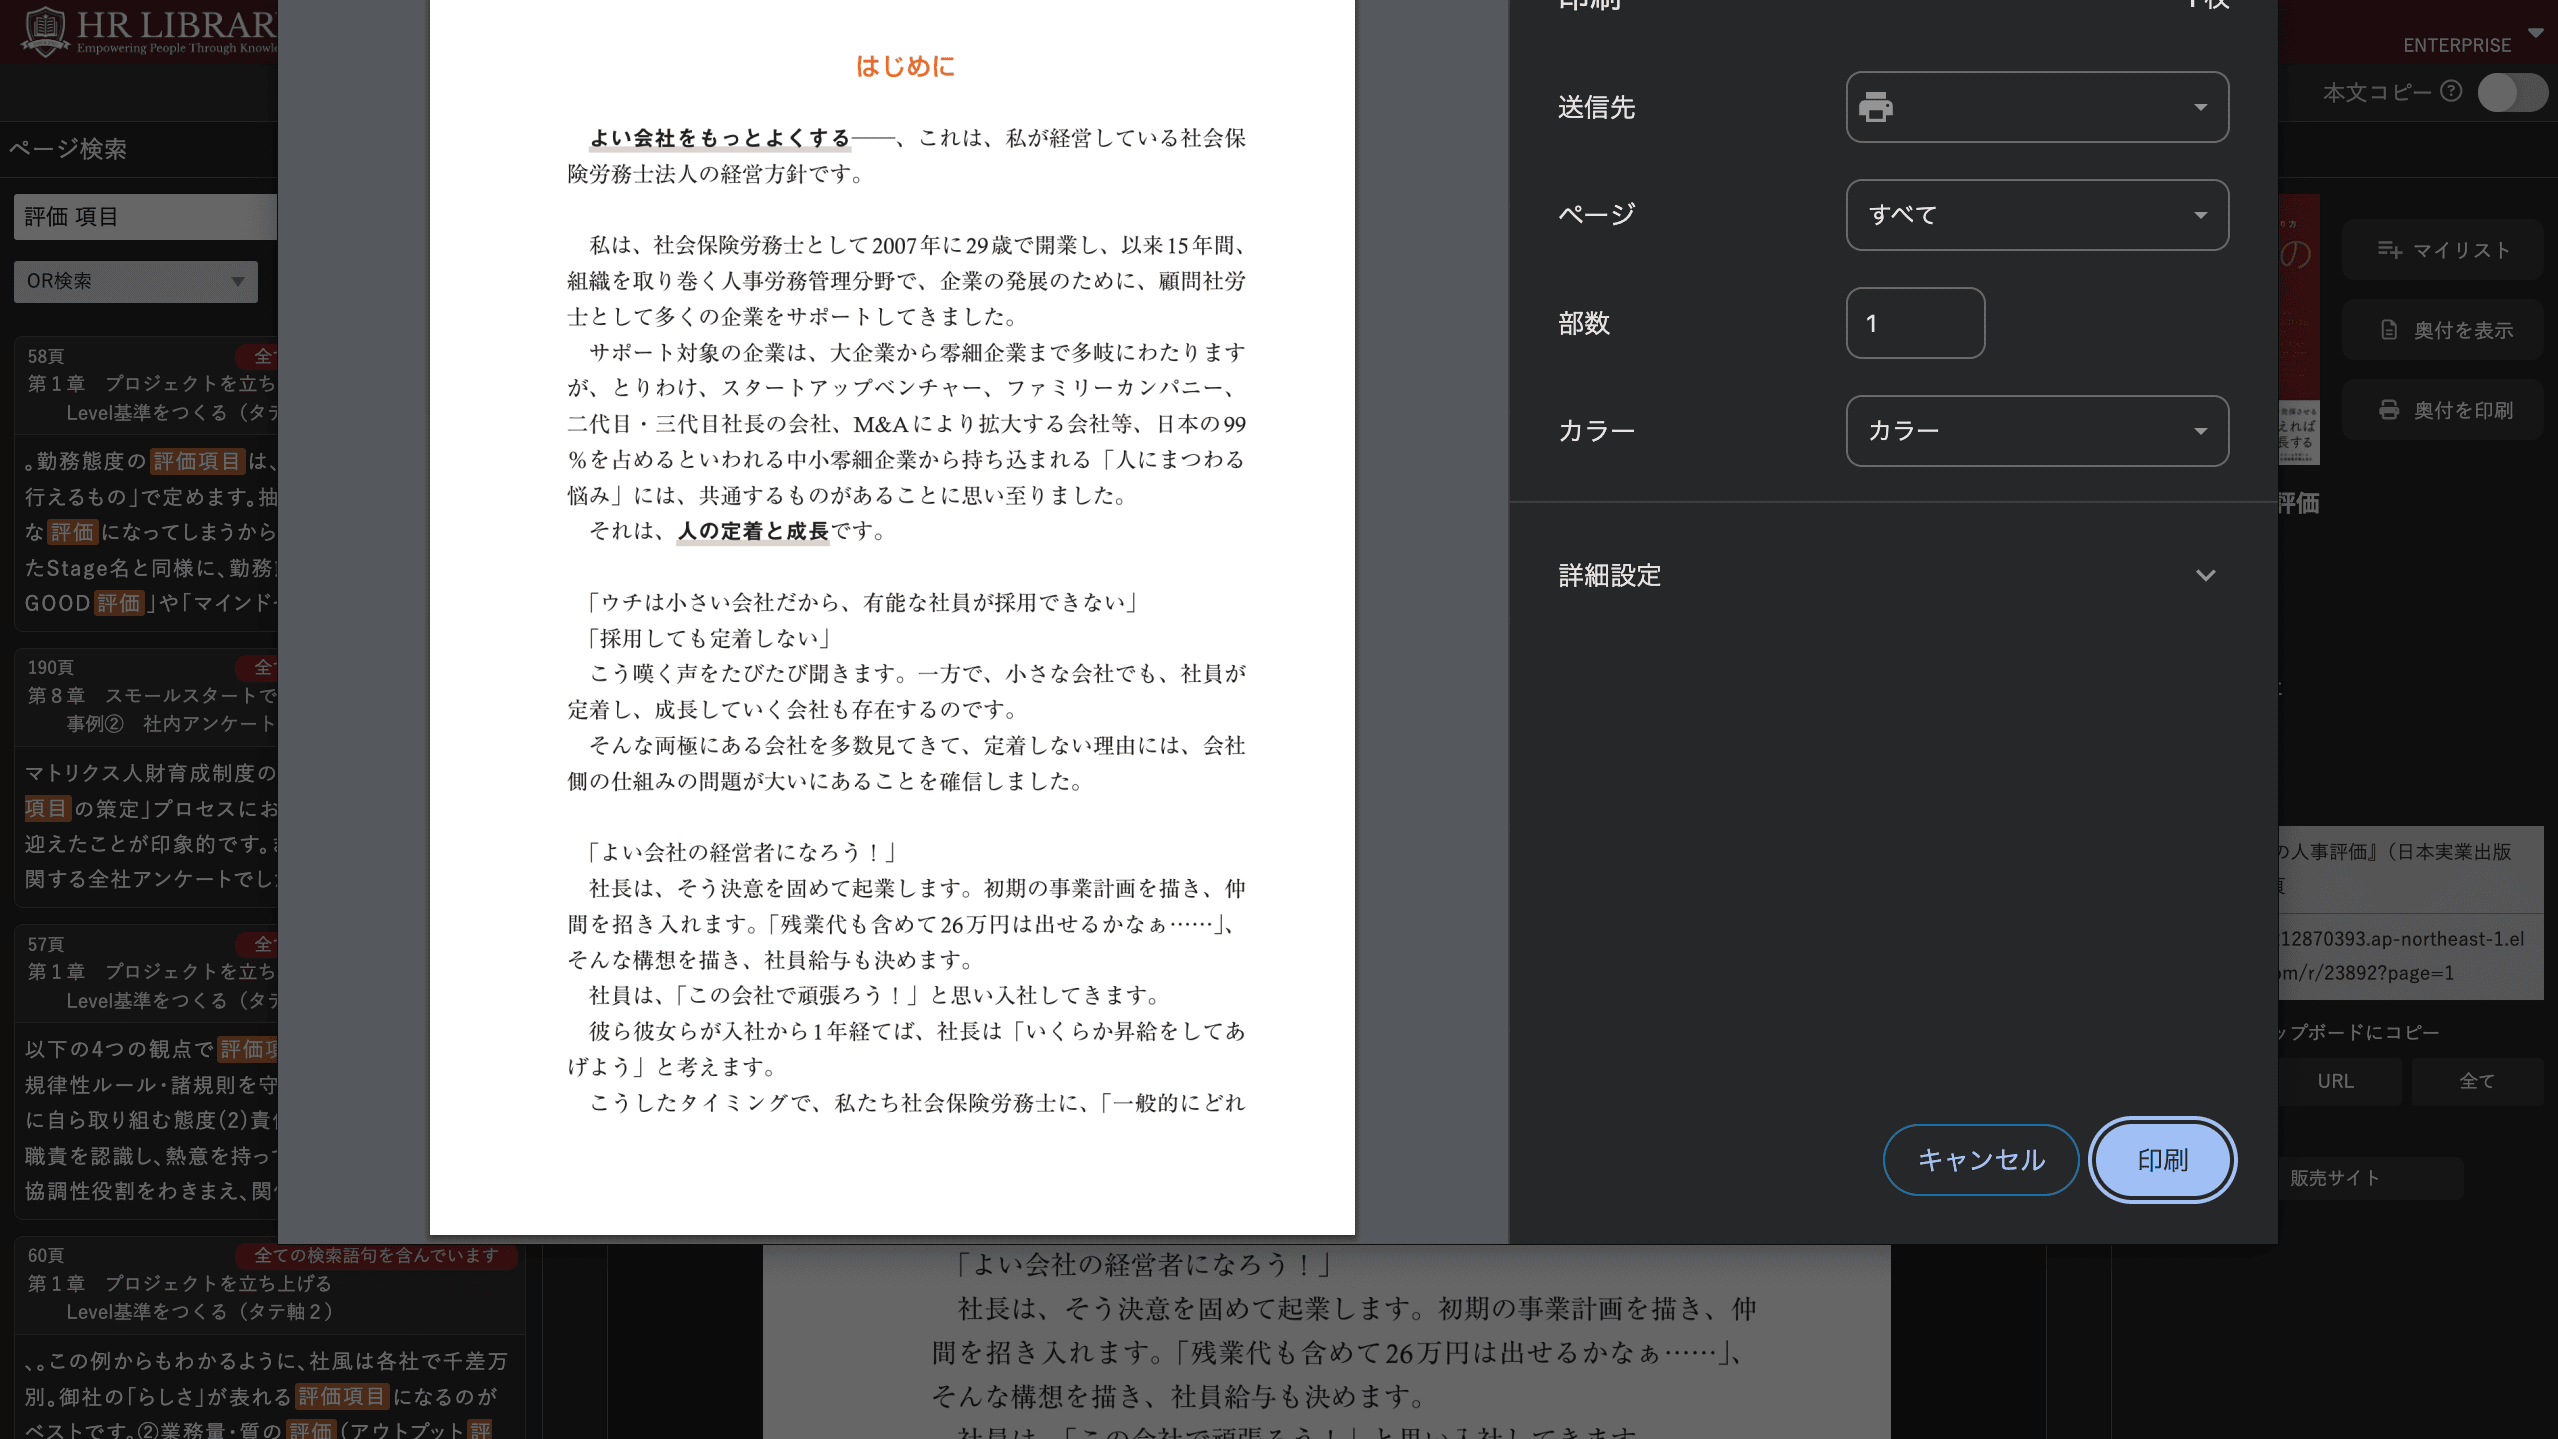2558x1439 pixels.
Task: Click the HR Library logo icon
Action: tap(45, 30)
